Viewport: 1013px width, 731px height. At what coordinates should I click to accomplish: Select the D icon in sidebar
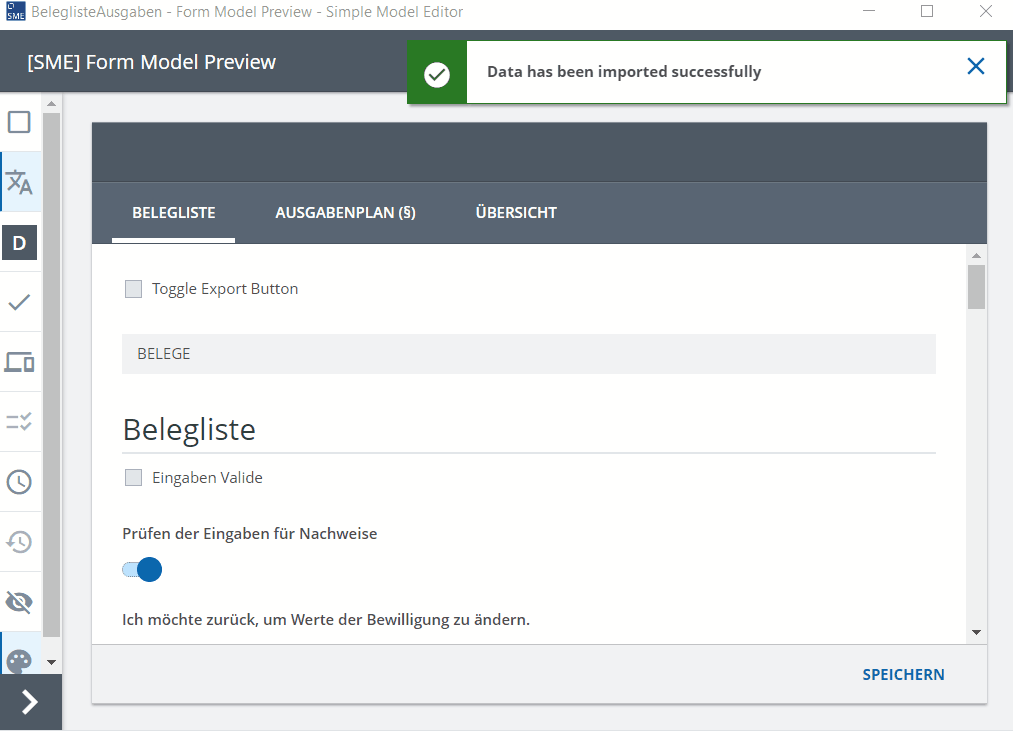(x=19, y=242)
